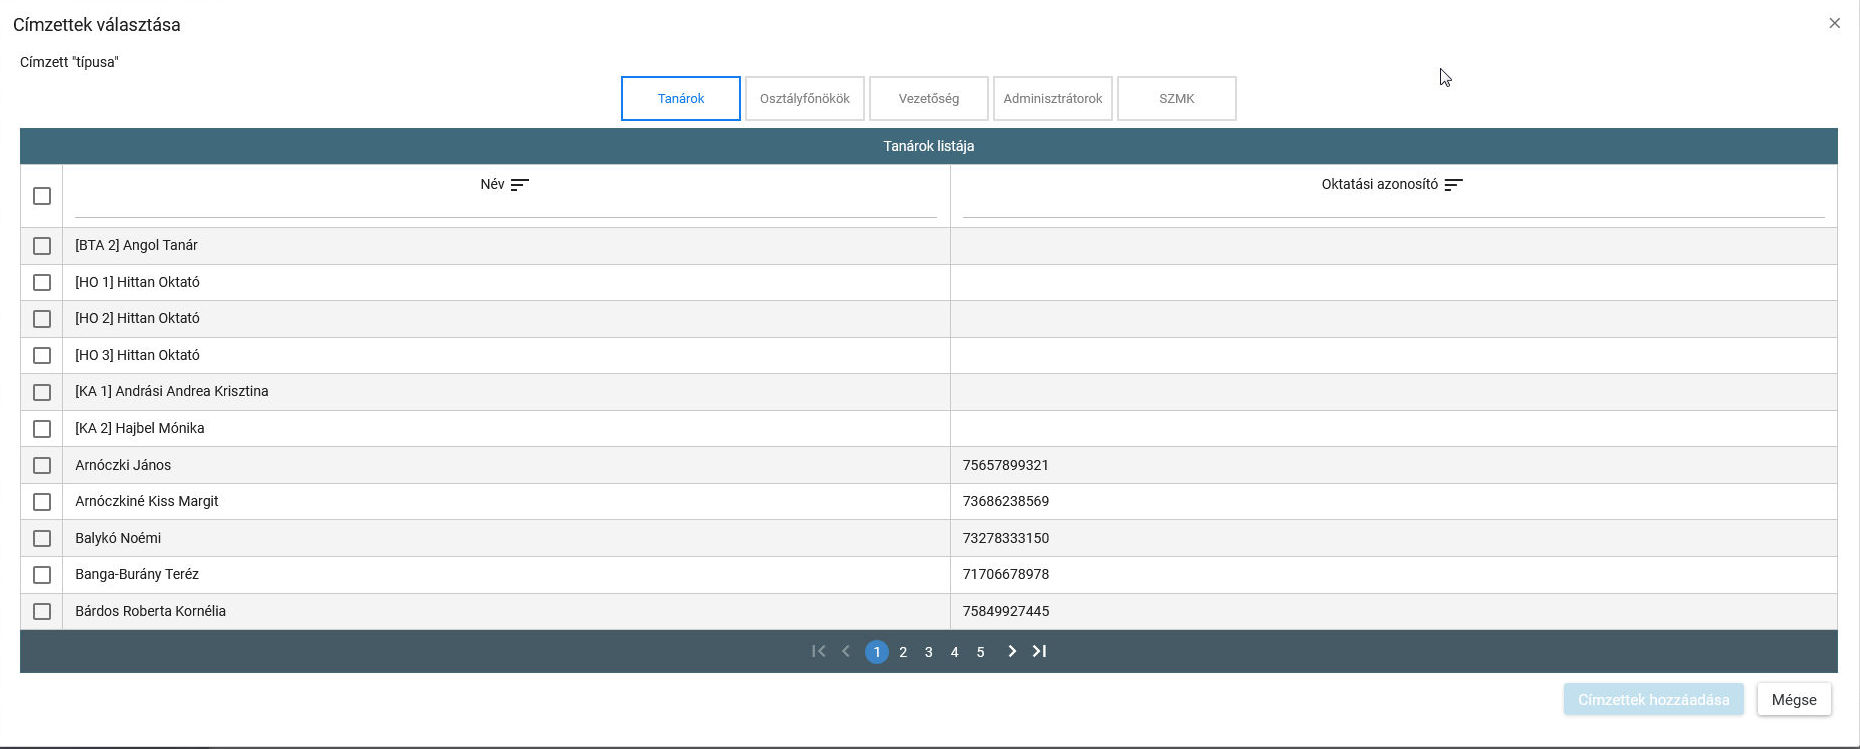Viewport: 1860px width, 749px height.
Task: Go to page 3 of the list
Action: (x=929, y=652)
